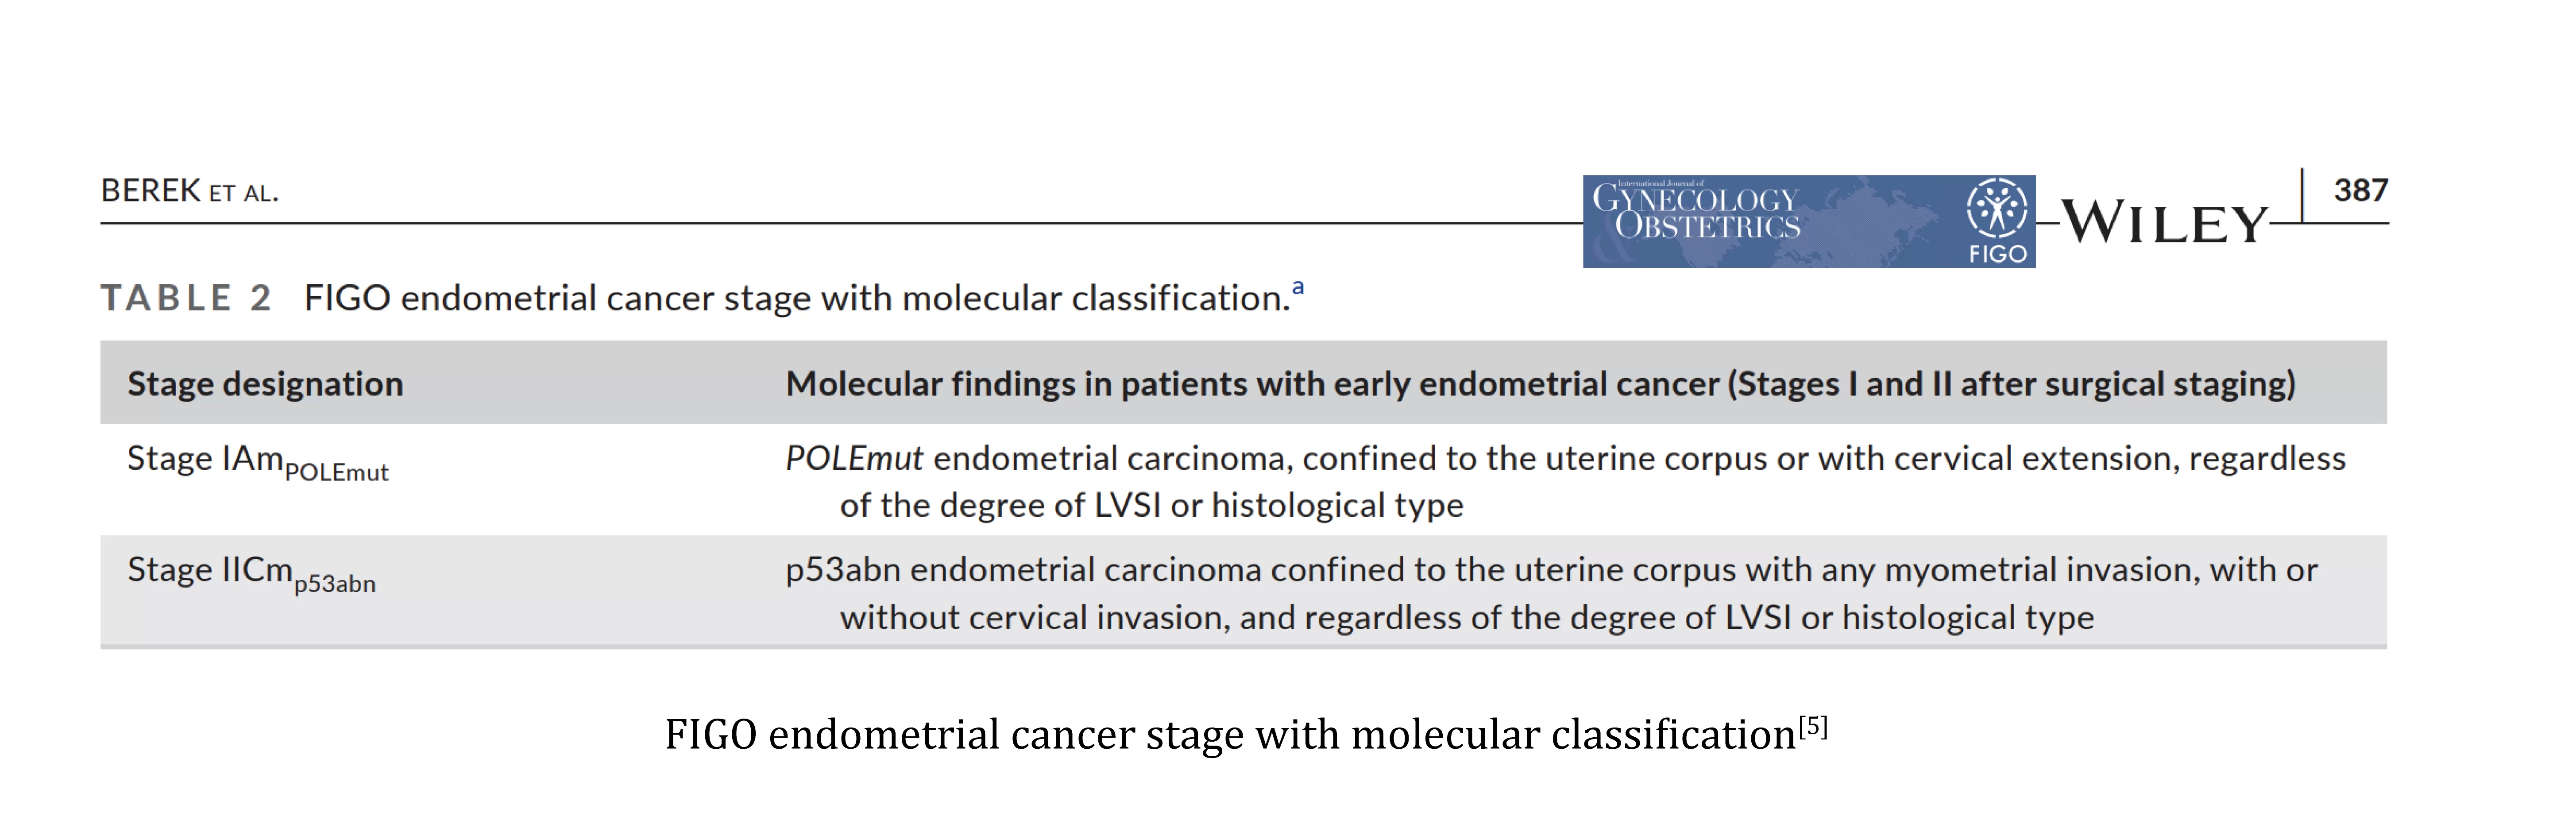Screen dimensions: 2576x832
Task: Click the FIGO endometrial cancer table title text
Action: 797,298
